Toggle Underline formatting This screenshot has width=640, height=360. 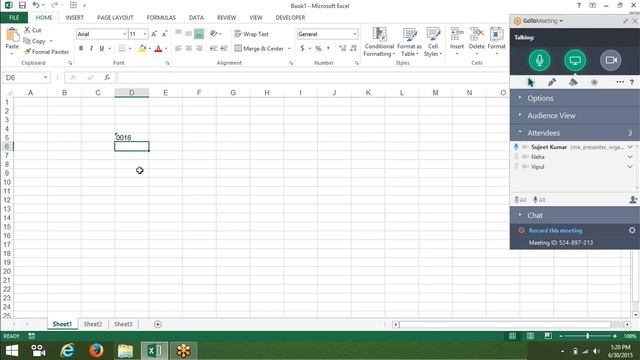[x=102, y=49]
